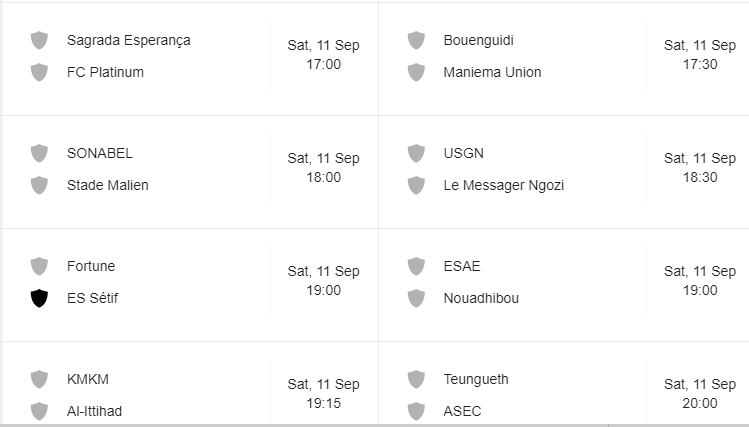Open the Le Messager Ngozi team link
Image resolution: width=749 pixels, height=427 pixels.
503,185
